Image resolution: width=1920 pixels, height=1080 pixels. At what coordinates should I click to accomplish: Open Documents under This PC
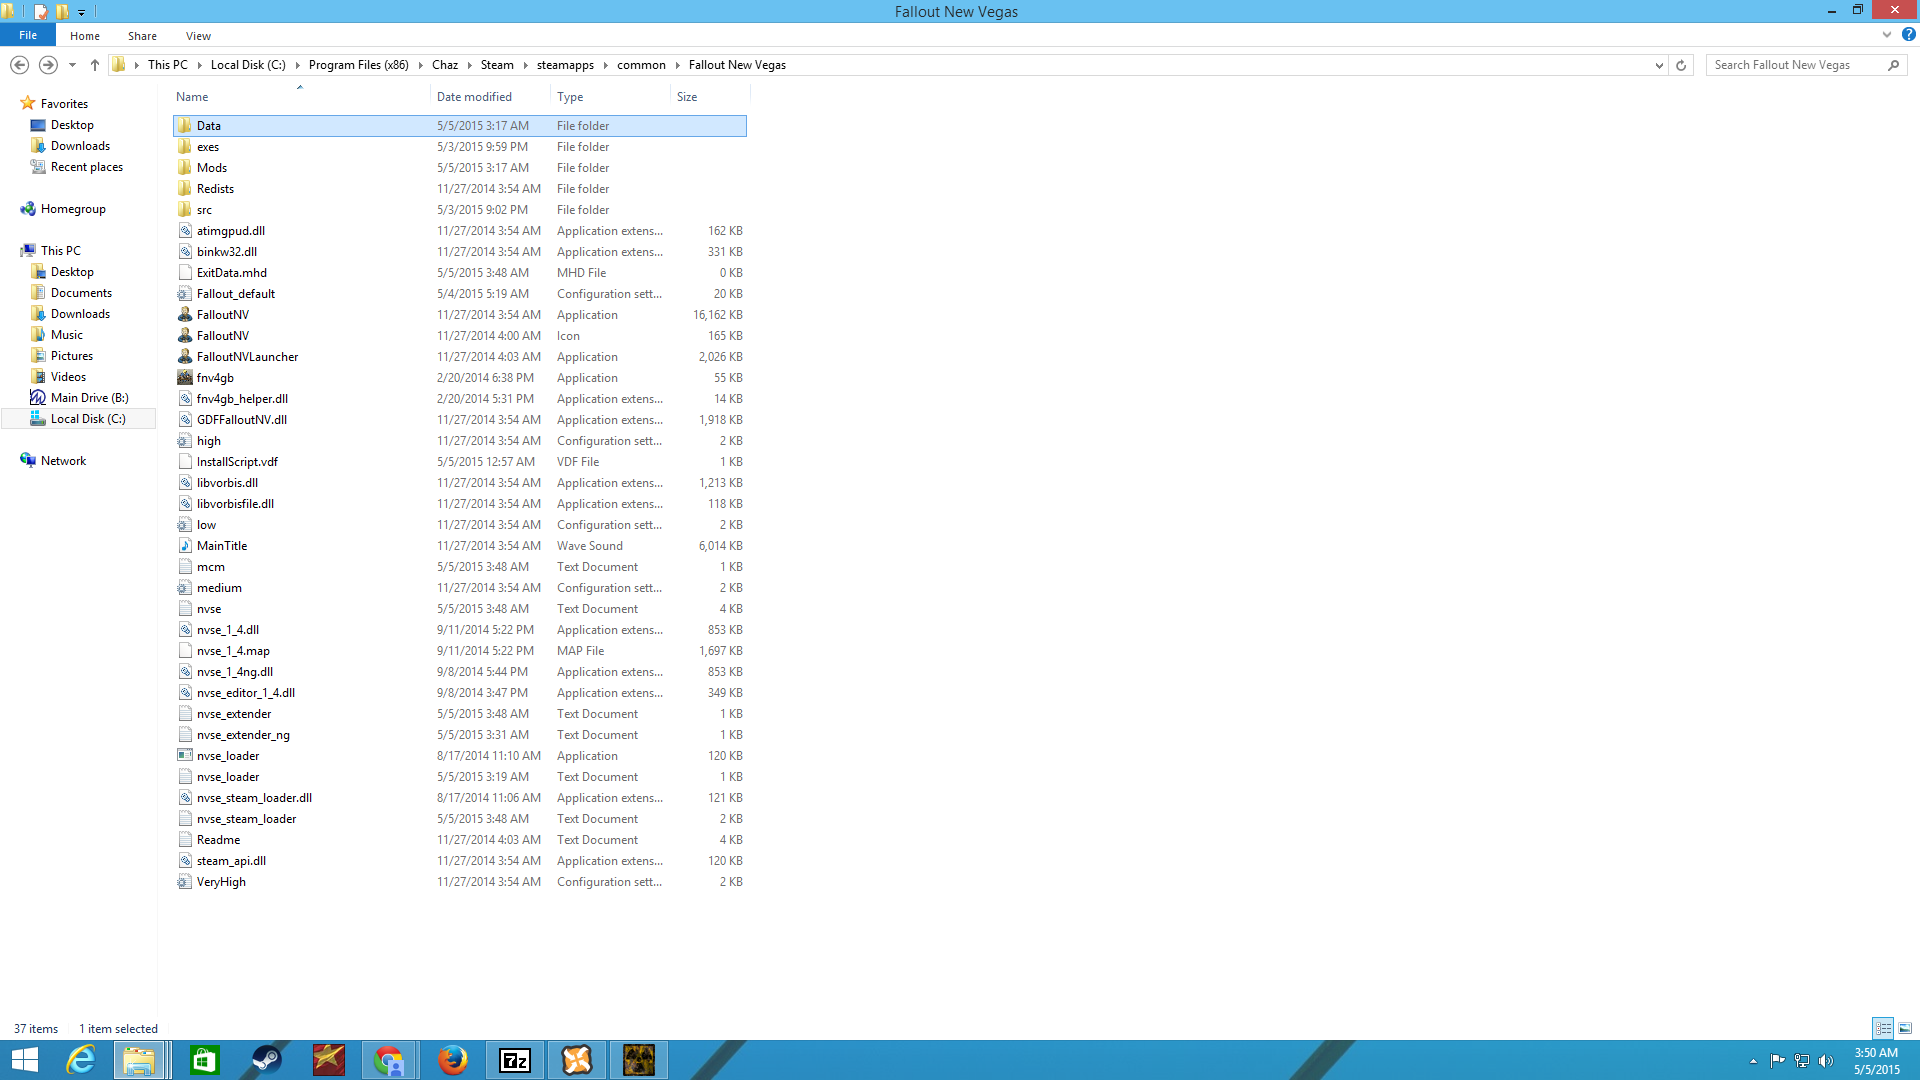pyautogui.click(x=81, y=293)
